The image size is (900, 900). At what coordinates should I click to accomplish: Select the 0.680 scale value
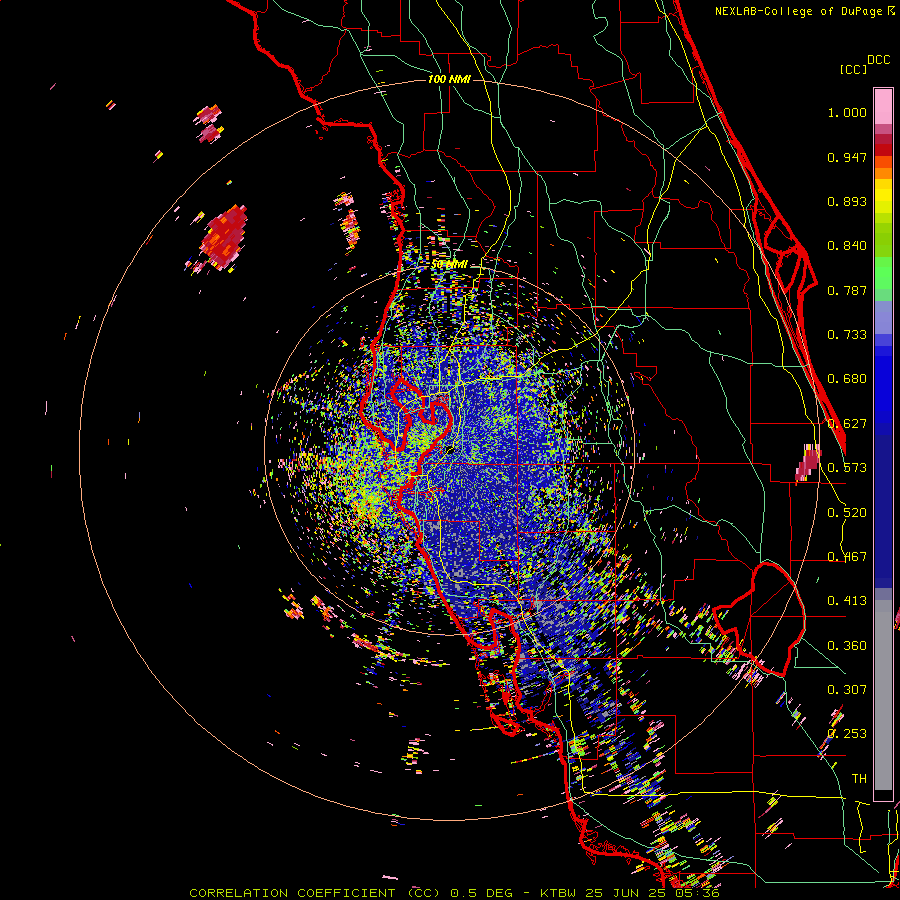coord(847,379)
